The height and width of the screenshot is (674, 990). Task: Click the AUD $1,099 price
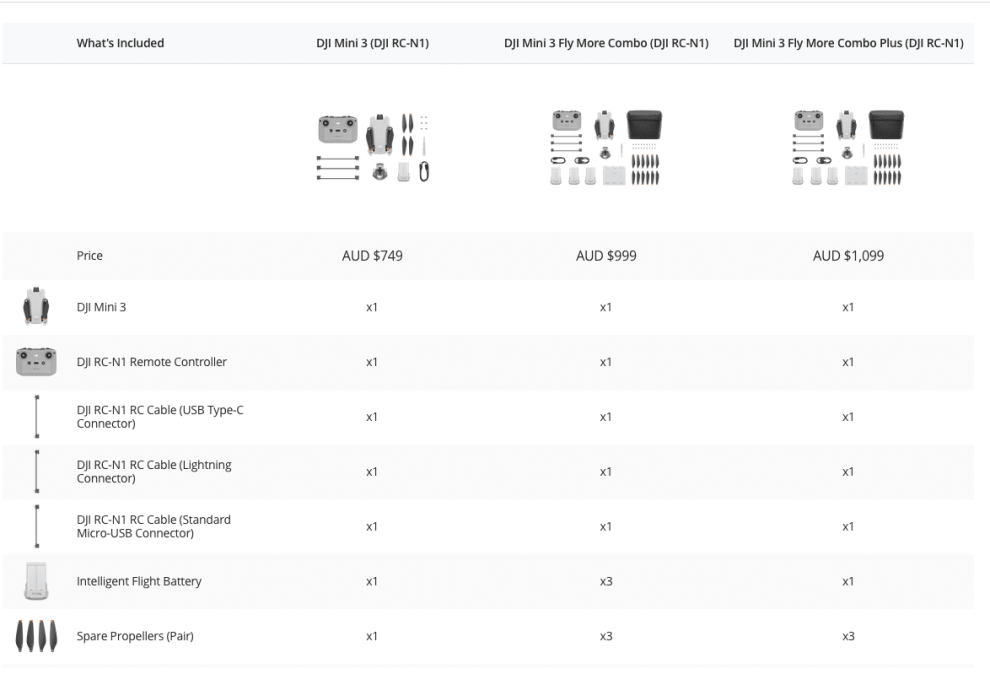point(848,255)
